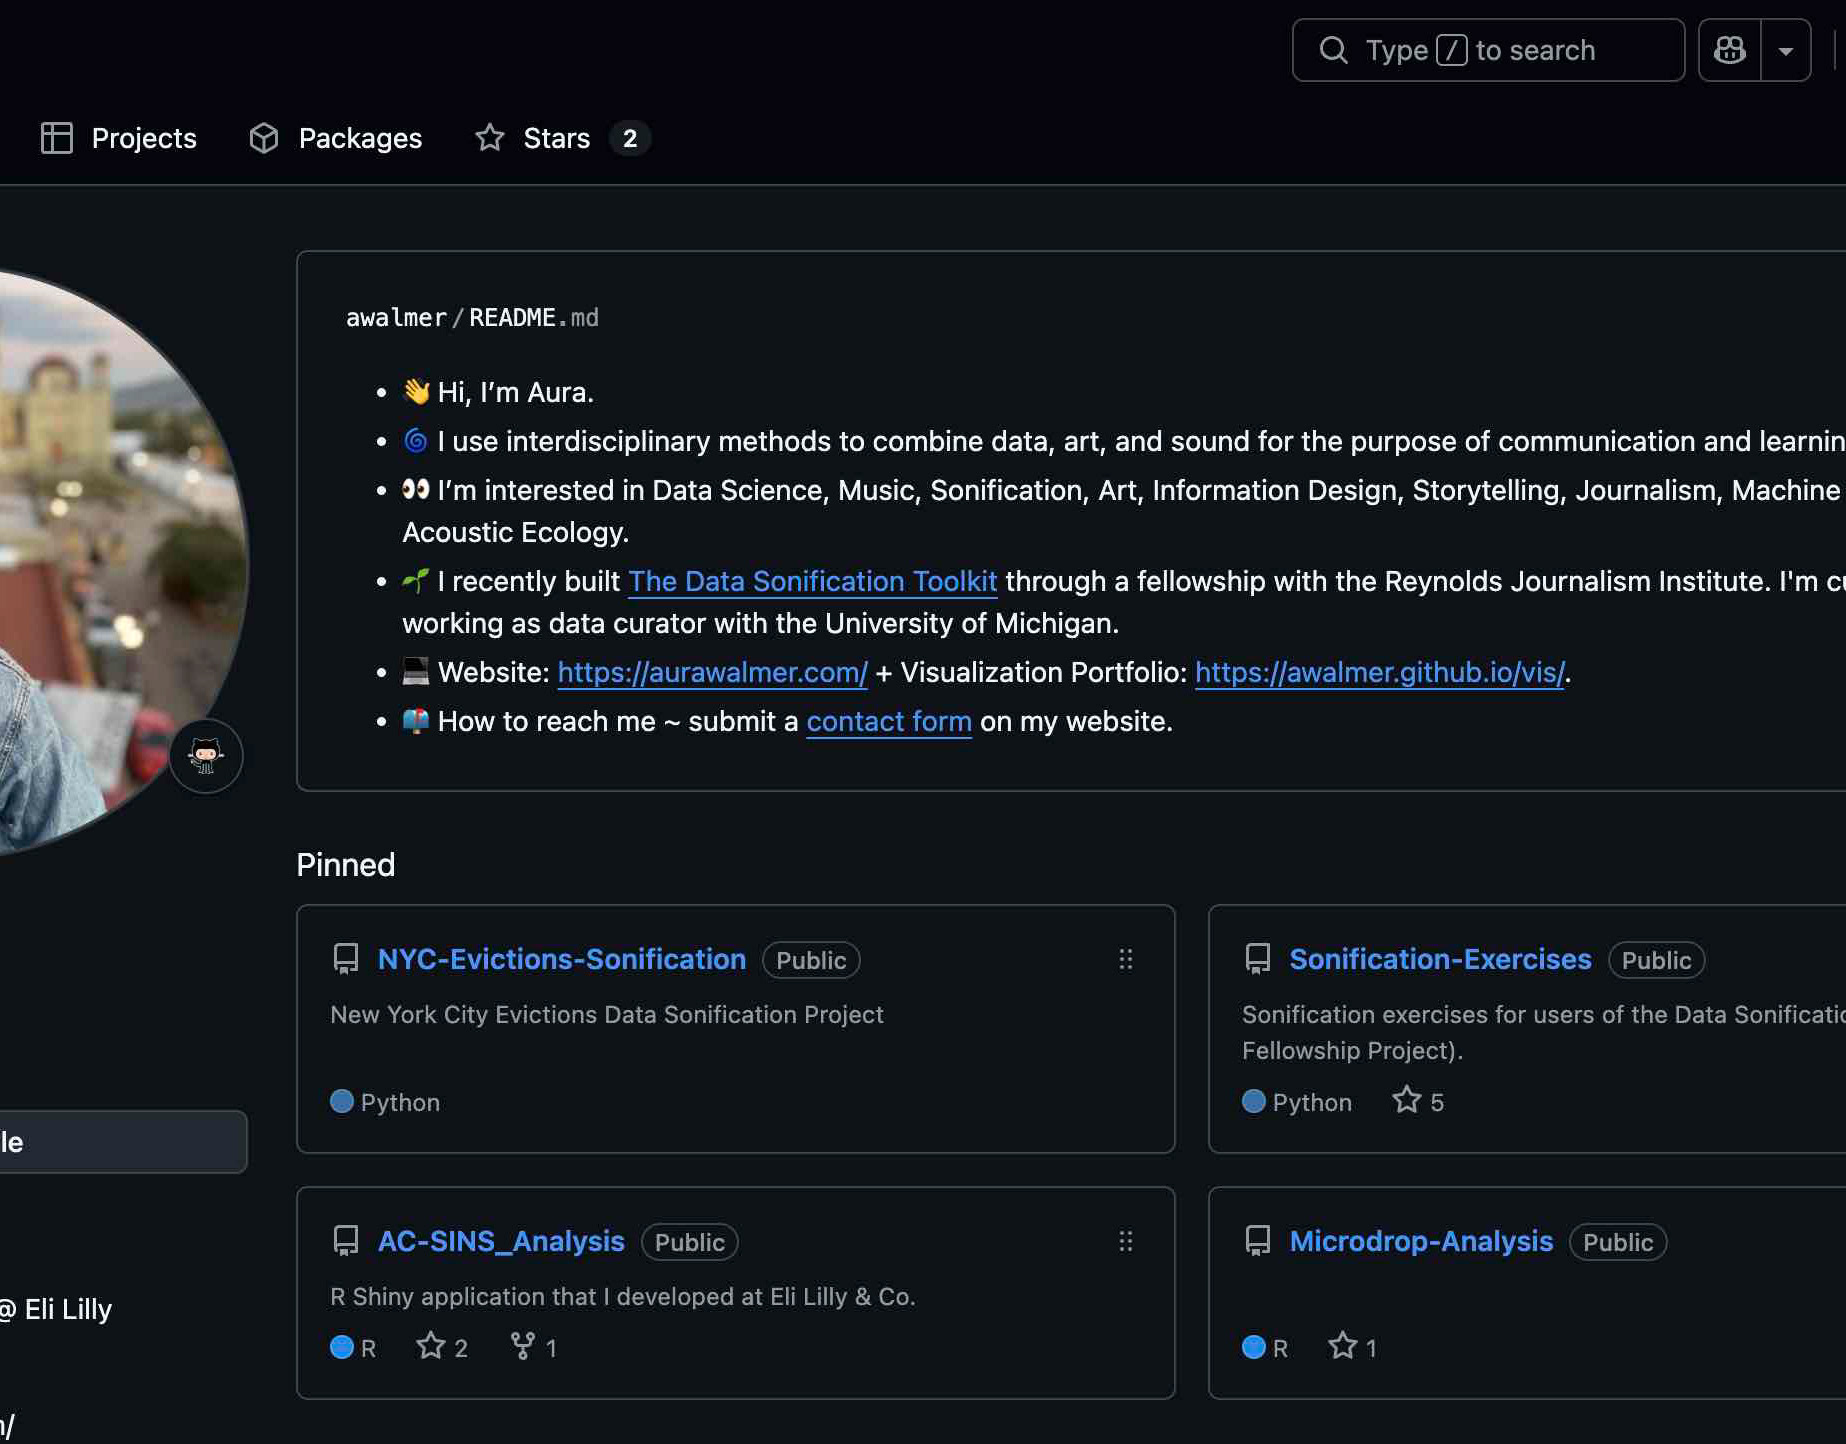Open the NYC-Evictions-Sonification repository
Viewport: 1846px width, 1444px height.
(x=561, y=959)
